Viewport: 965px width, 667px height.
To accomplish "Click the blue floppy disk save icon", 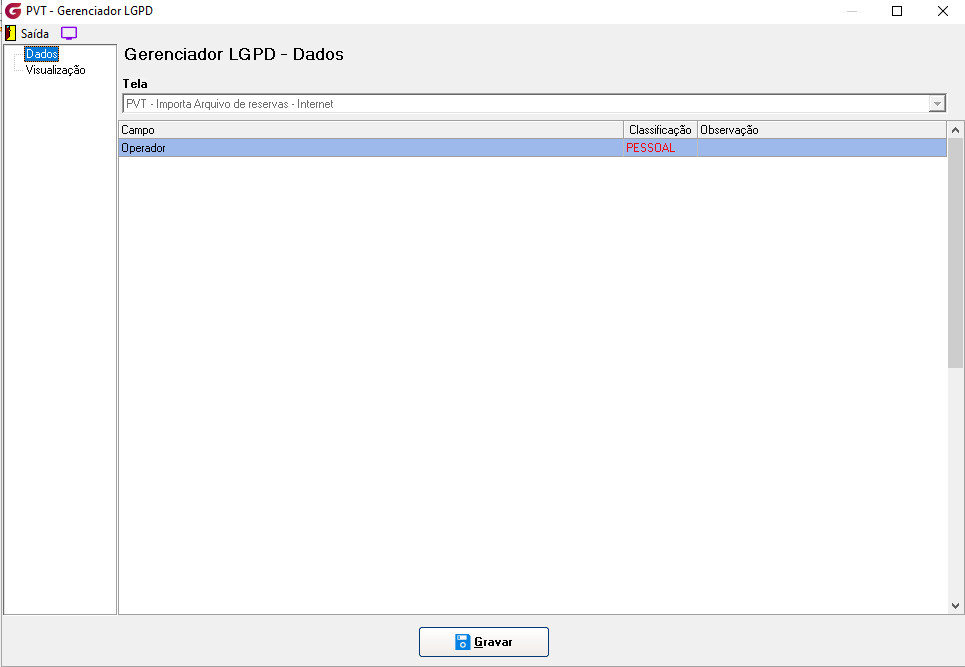I will [462, 642].
